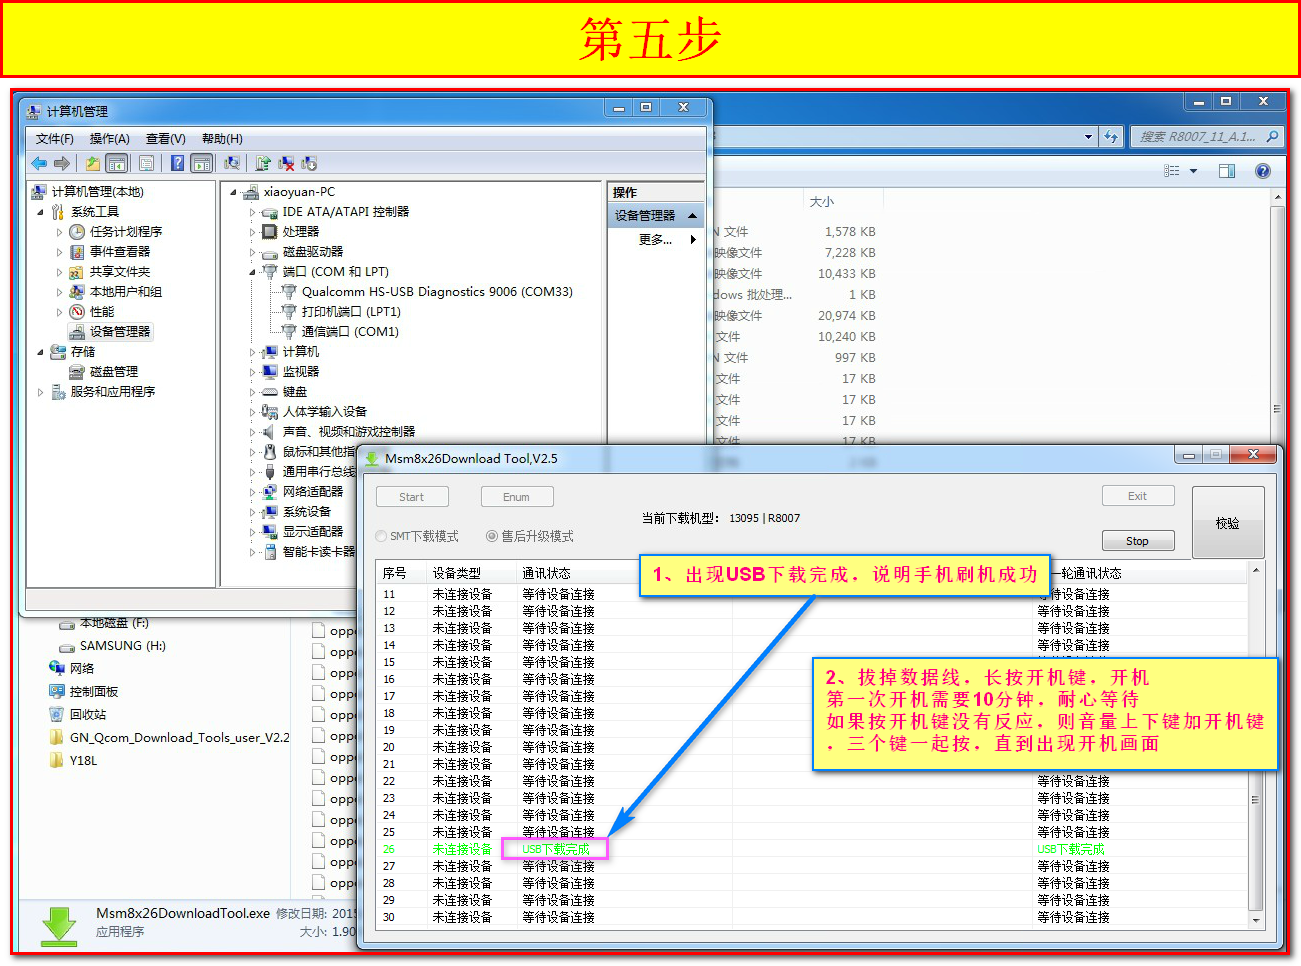Screen dimensions: 1301x966
Task: Click the Update driver software toolbar icon
Action: coord(263,163)
